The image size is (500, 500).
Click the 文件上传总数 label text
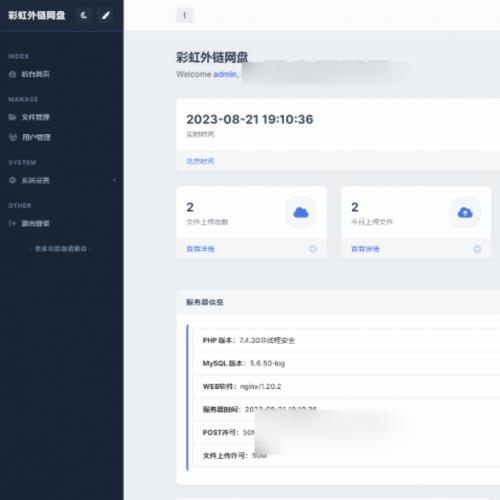point(207,222)
